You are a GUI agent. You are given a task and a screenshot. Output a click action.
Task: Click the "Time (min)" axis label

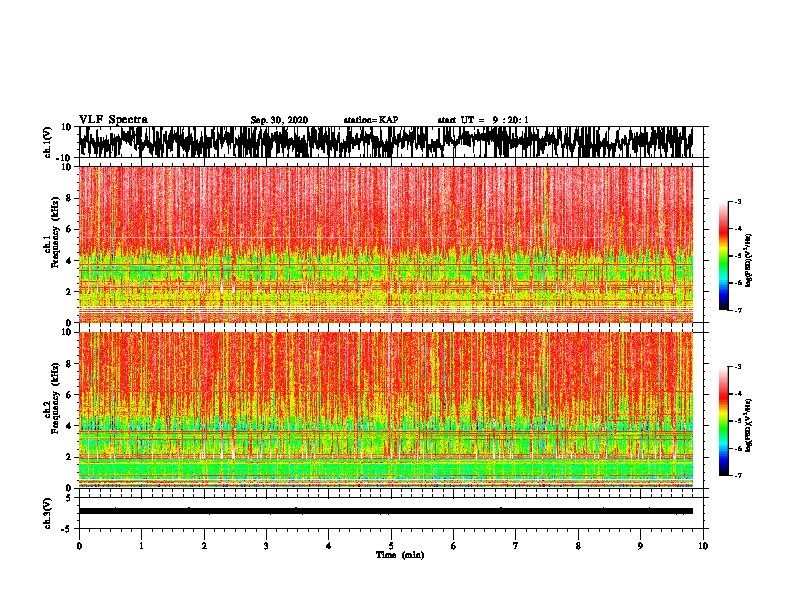tap(400, 555)
